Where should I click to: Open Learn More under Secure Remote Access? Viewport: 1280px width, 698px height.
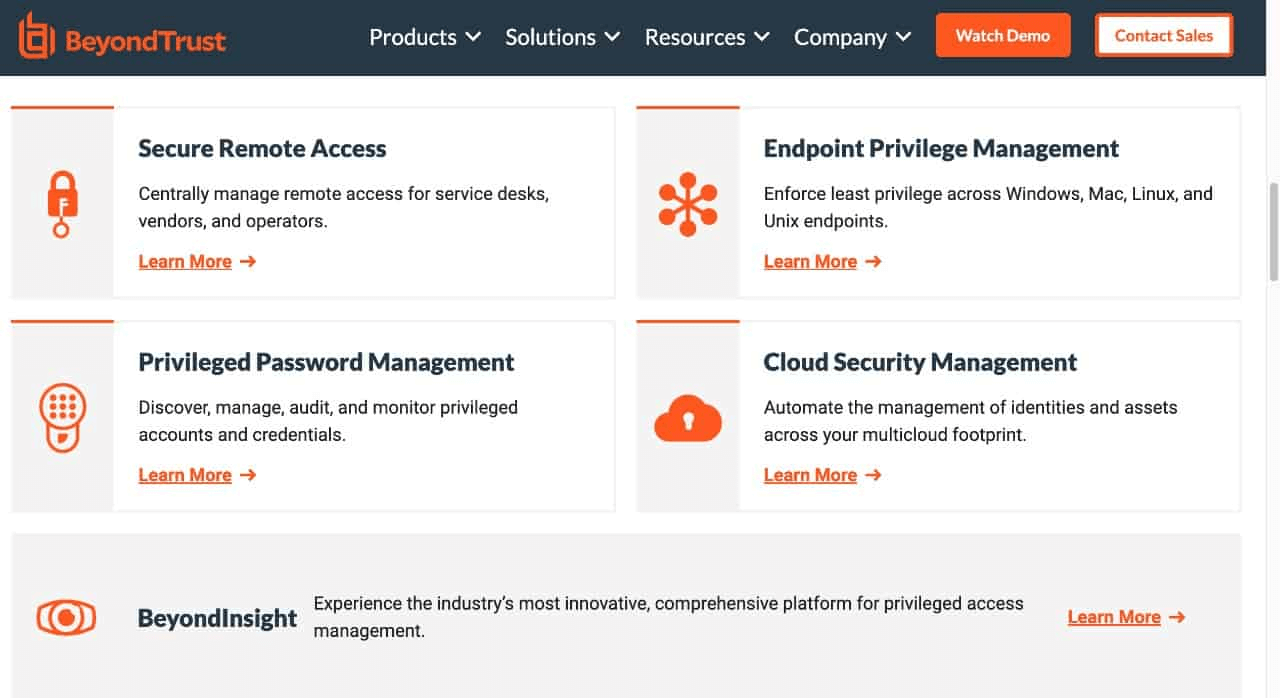tap(186, 261)
